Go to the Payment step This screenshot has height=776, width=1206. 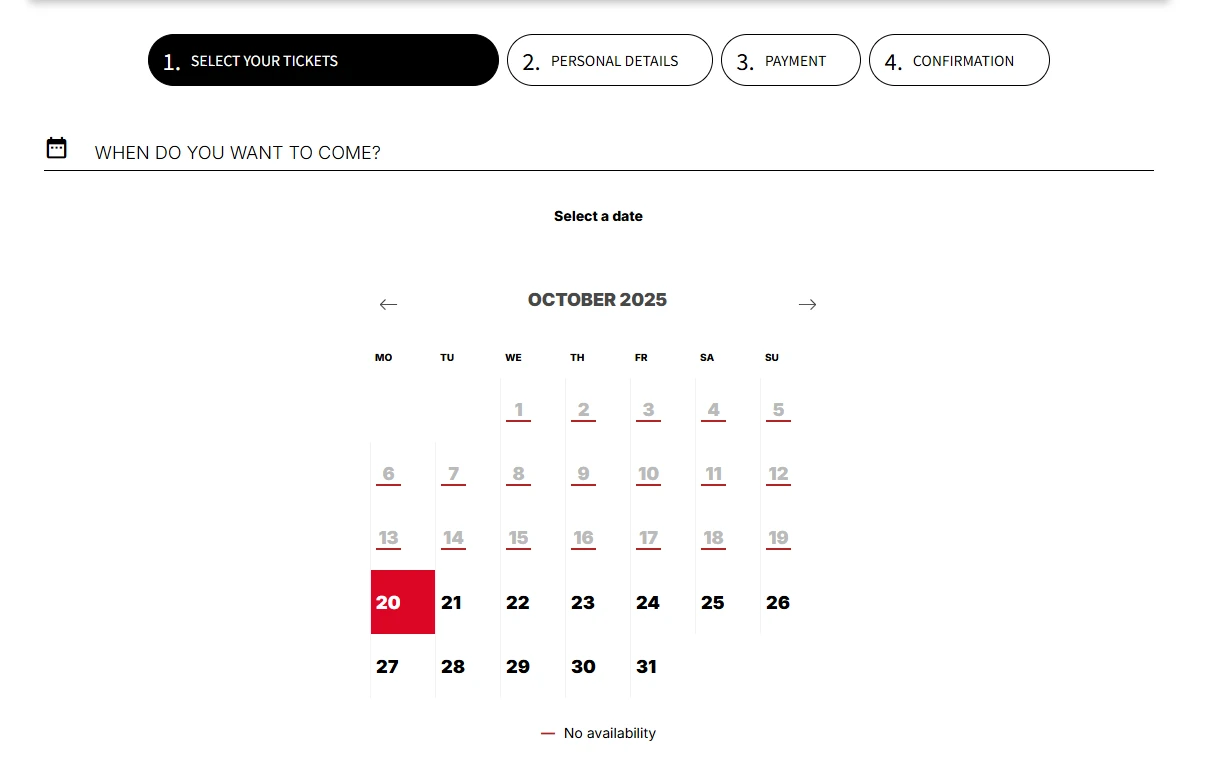790,61
